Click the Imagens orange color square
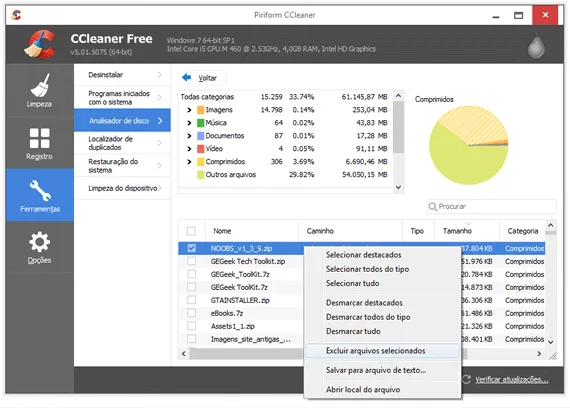 [x=201, y=110]
